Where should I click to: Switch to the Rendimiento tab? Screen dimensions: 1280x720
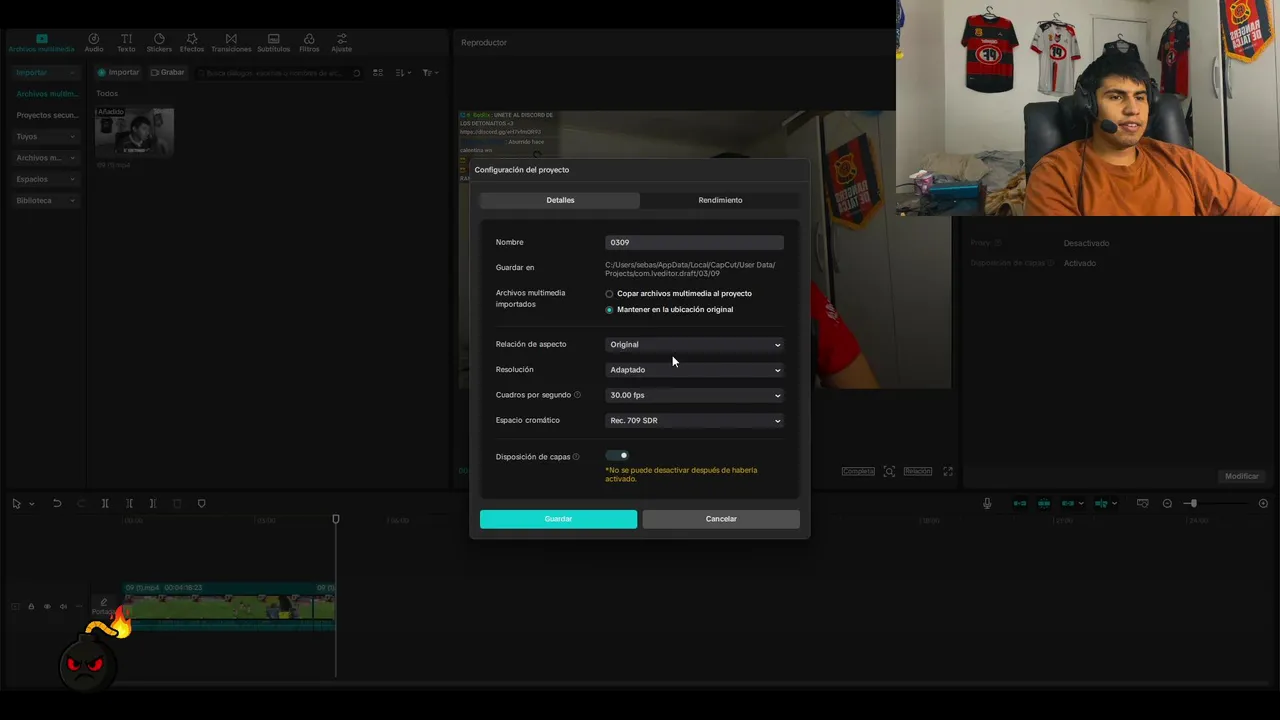[x=720, y=200]
